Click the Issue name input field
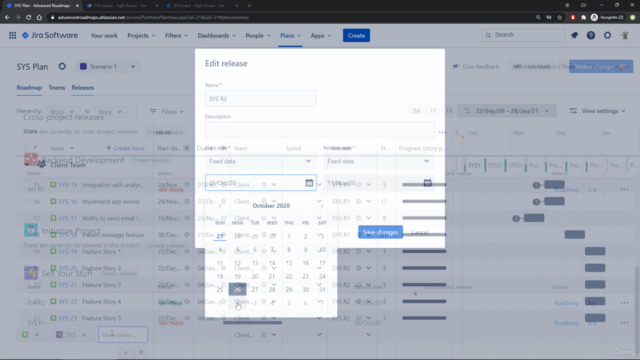The height and width of the screenshot is (360, 640). 123,335
